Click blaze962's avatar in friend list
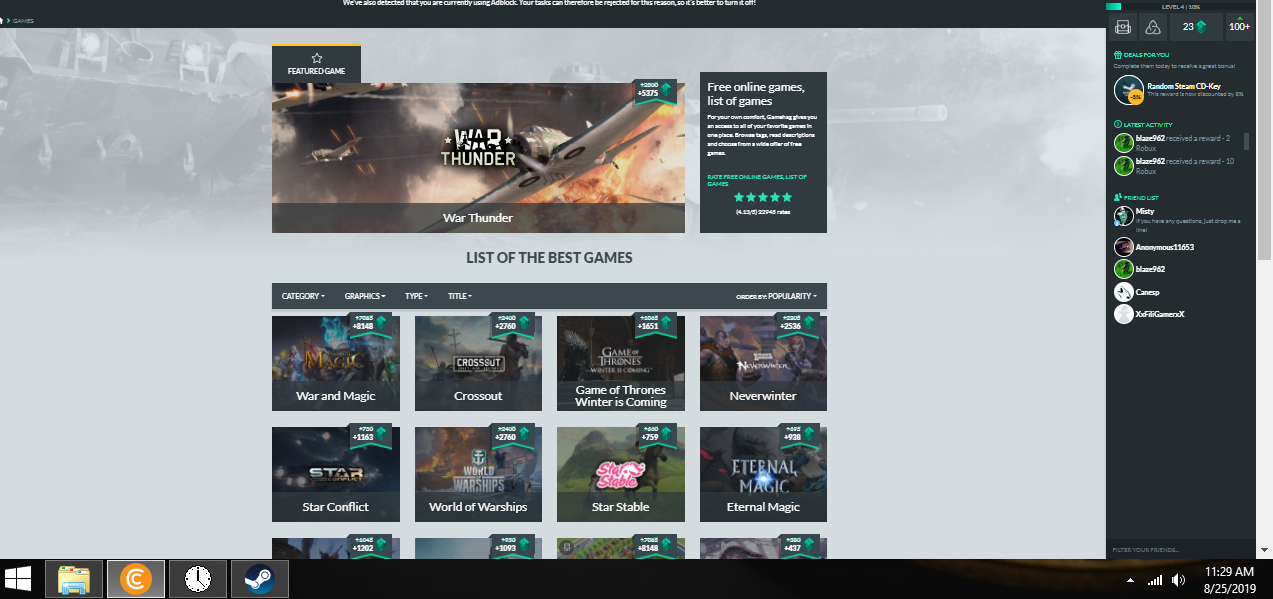 tap(1124, 269)
